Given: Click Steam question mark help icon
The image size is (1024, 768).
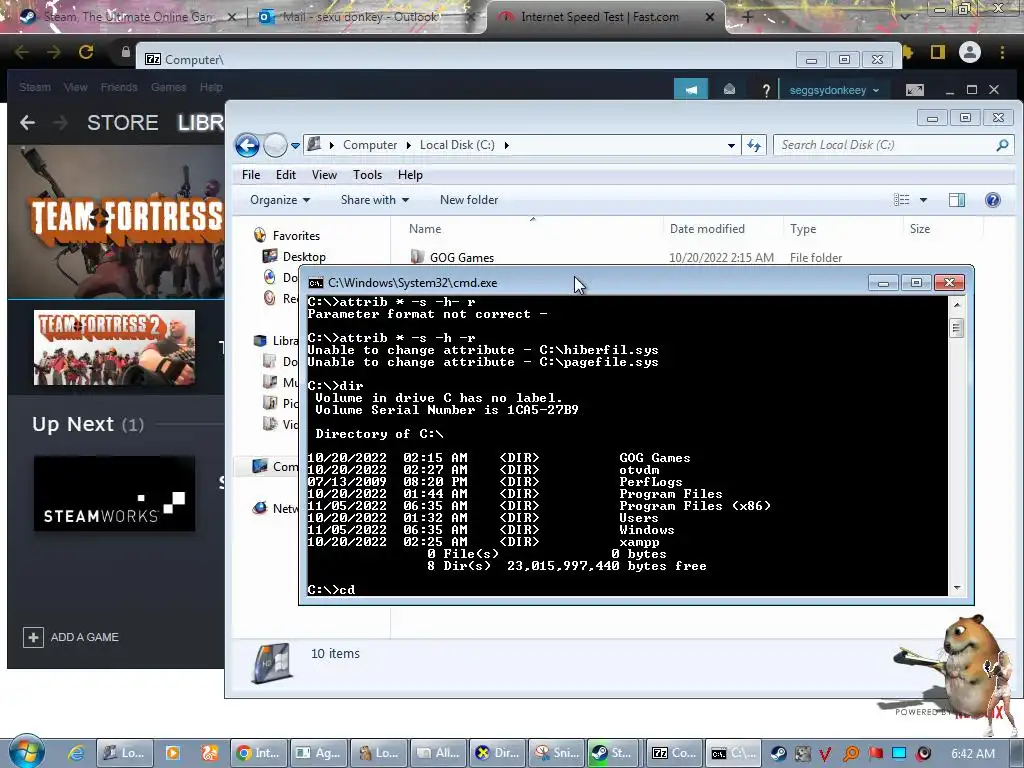Looking at the screenshot, I should (766, 90).
